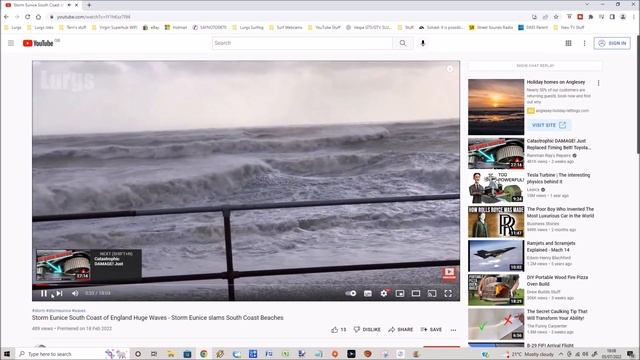Click the channel watermark in video corner

(x=449, y=273)
